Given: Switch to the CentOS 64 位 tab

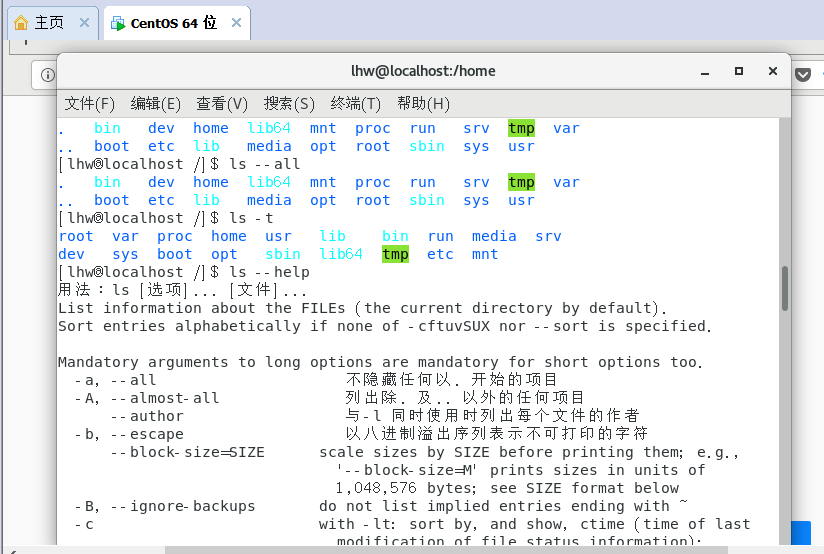Looking at the screenshot, I should 177,23.
